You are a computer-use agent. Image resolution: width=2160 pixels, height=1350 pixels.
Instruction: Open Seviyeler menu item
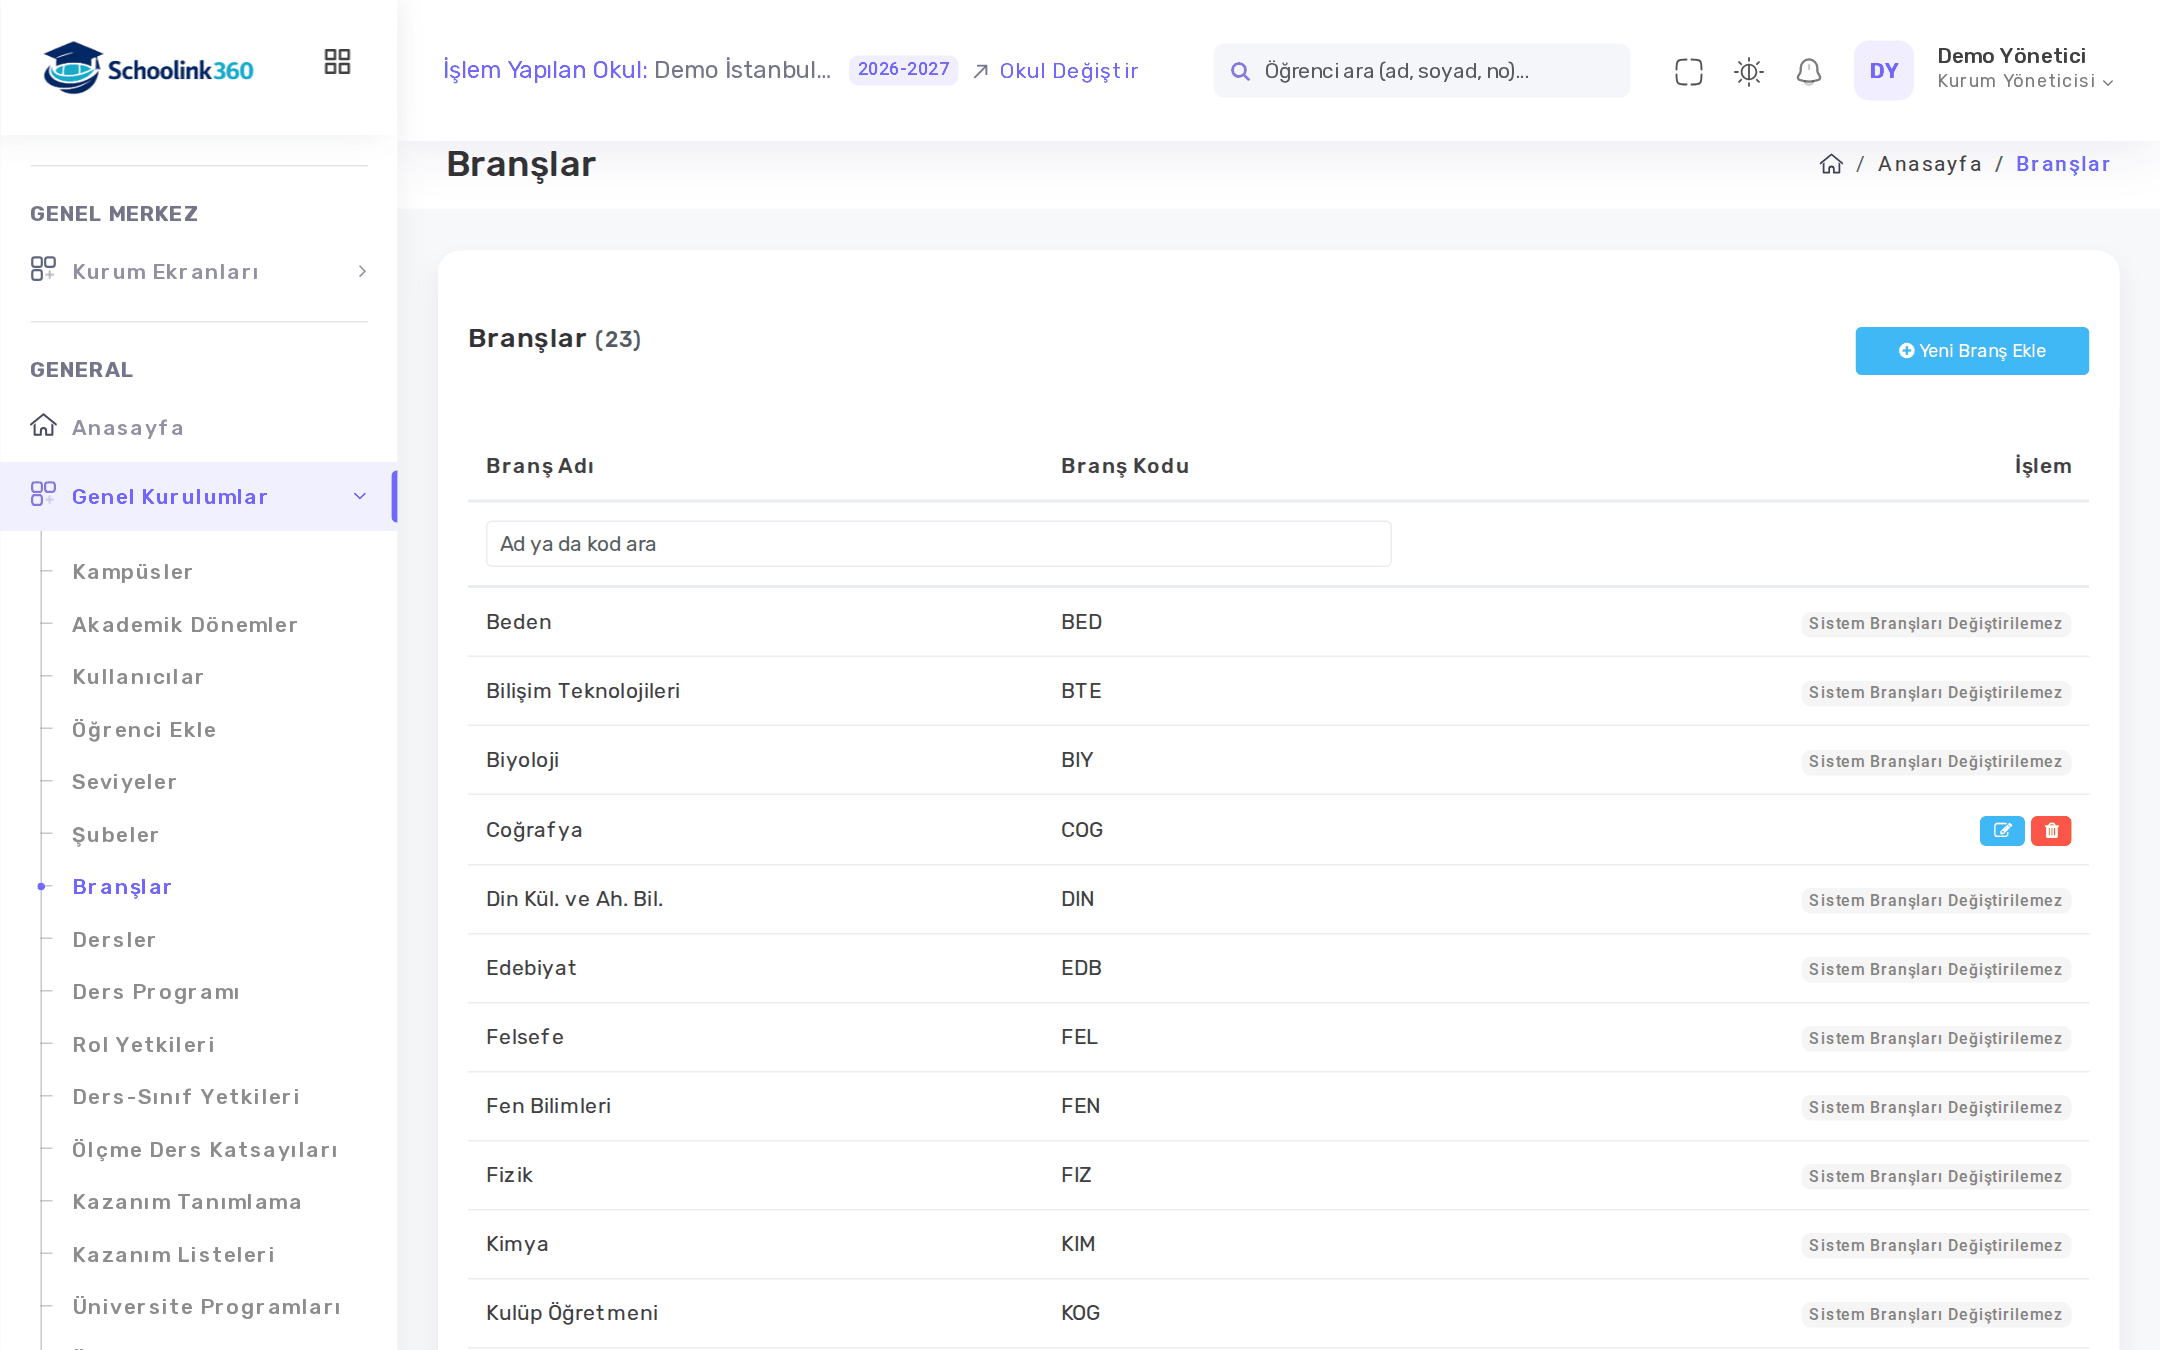click(x=124, y=782)
